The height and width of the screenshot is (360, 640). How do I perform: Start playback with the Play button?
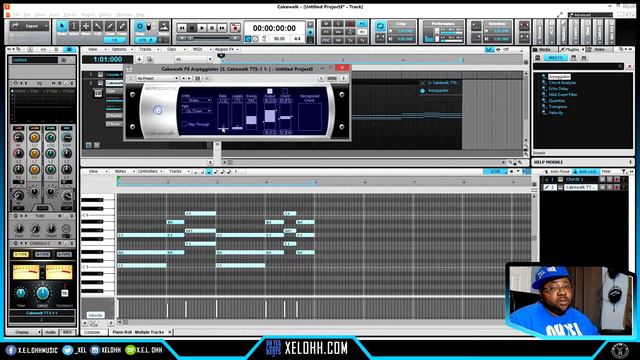coord(202,28)
